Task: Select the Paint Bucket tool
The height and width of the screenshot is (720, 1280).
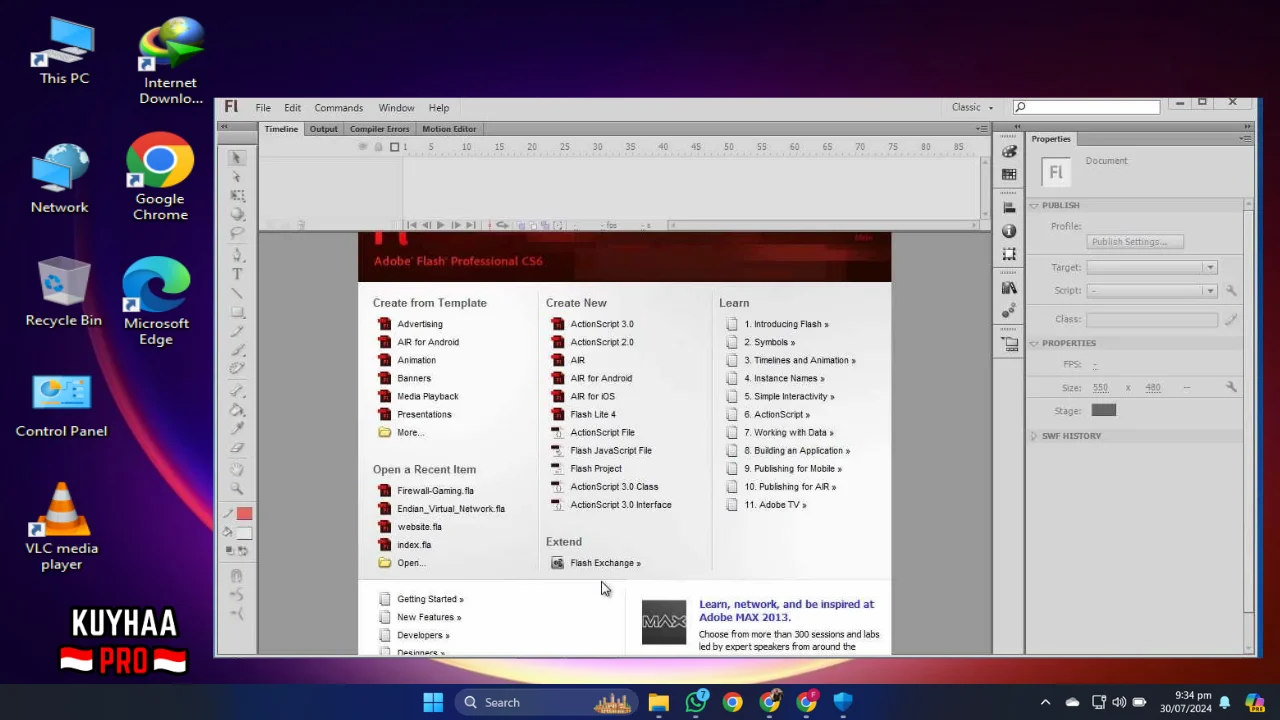Action: click(x=237, y=410)
